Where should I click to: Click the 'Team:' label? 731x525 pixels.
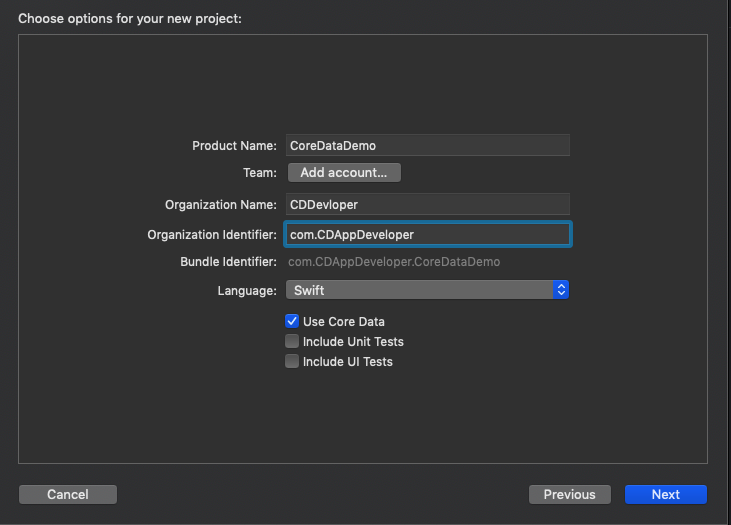259,173
